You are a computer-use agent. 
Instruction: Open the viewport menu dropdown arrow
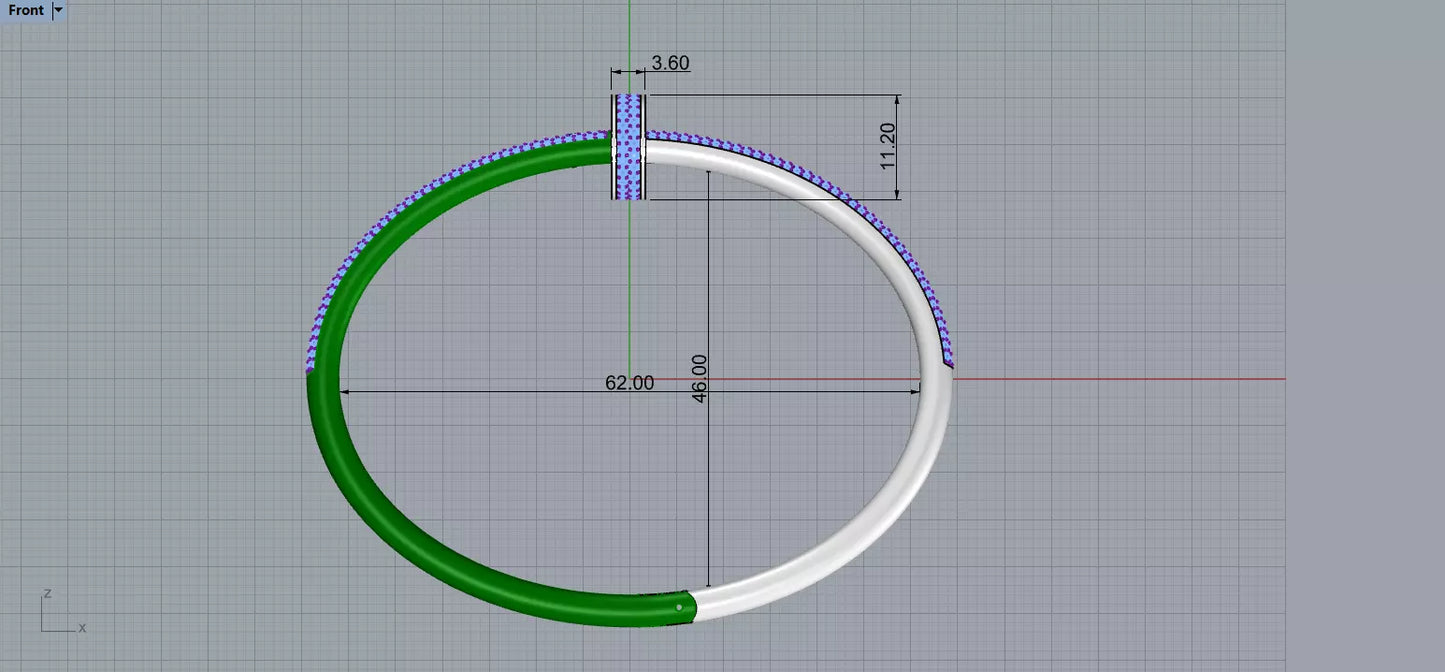pos(58,10)
